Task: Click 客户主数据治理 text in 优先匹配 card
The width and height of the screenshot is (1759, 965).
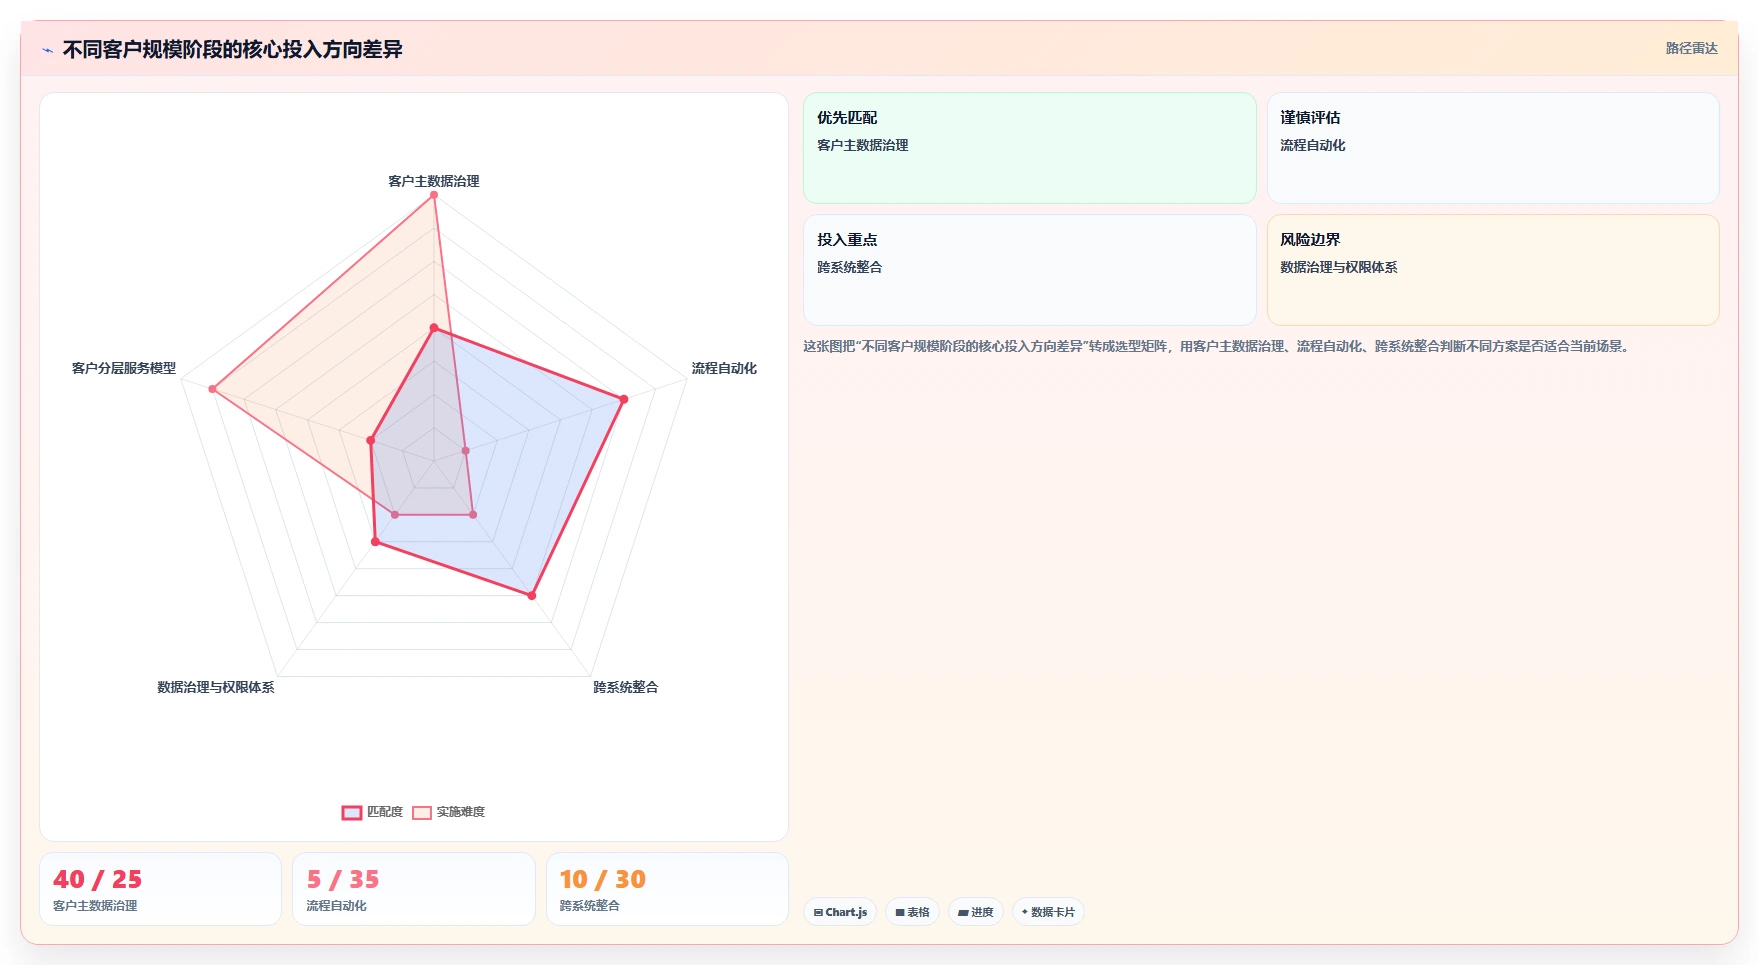Action: (863, 145)
